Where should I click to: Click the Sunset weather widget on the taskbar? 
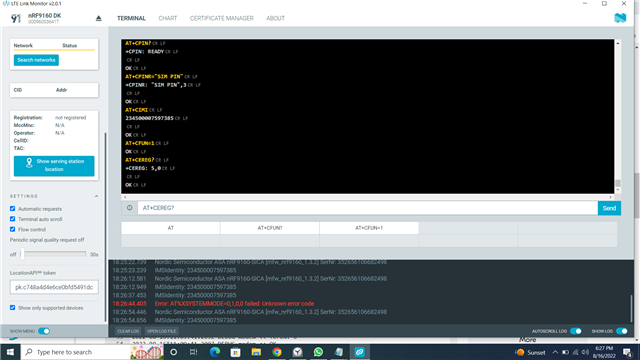tap(530, 352)
